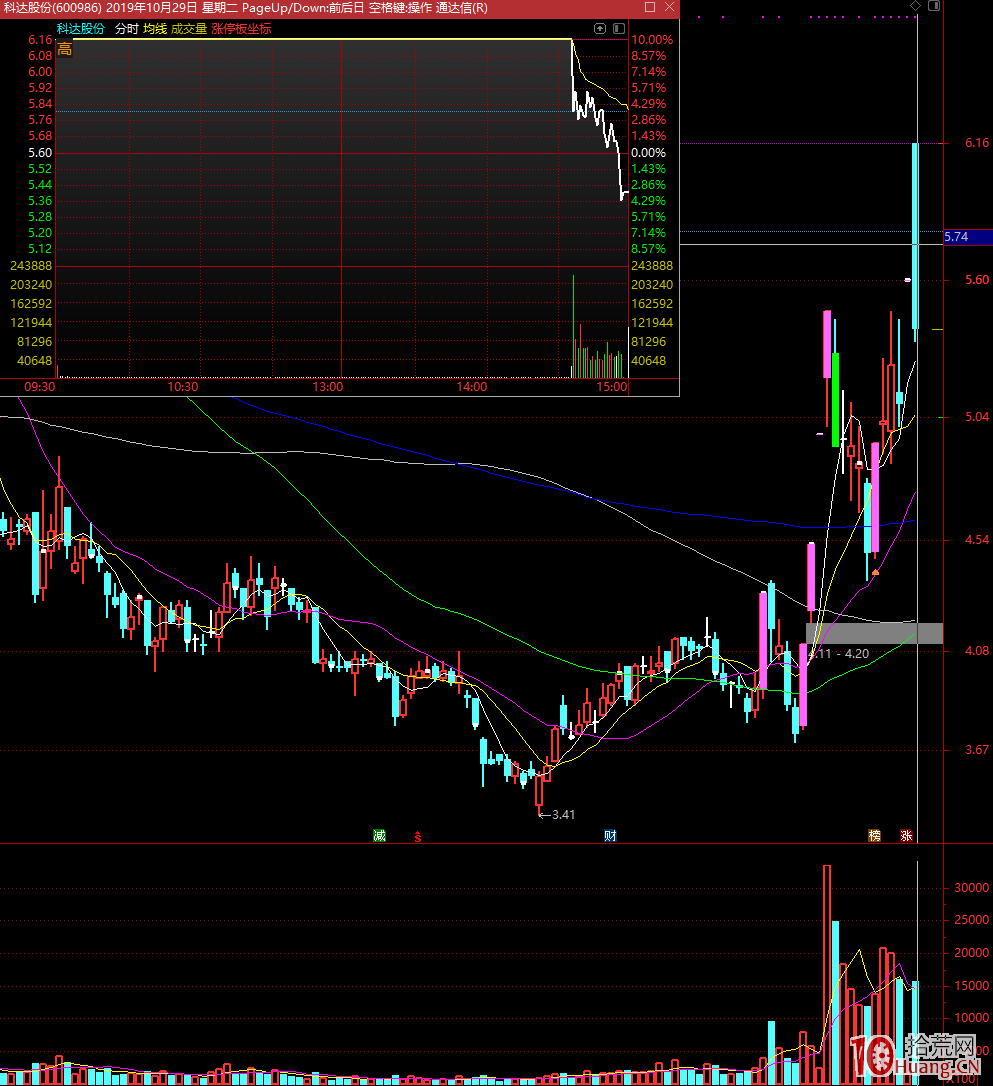993x1086 pixels.
Task: Click the 10.00% percent axis label
Action: point(652,39)
